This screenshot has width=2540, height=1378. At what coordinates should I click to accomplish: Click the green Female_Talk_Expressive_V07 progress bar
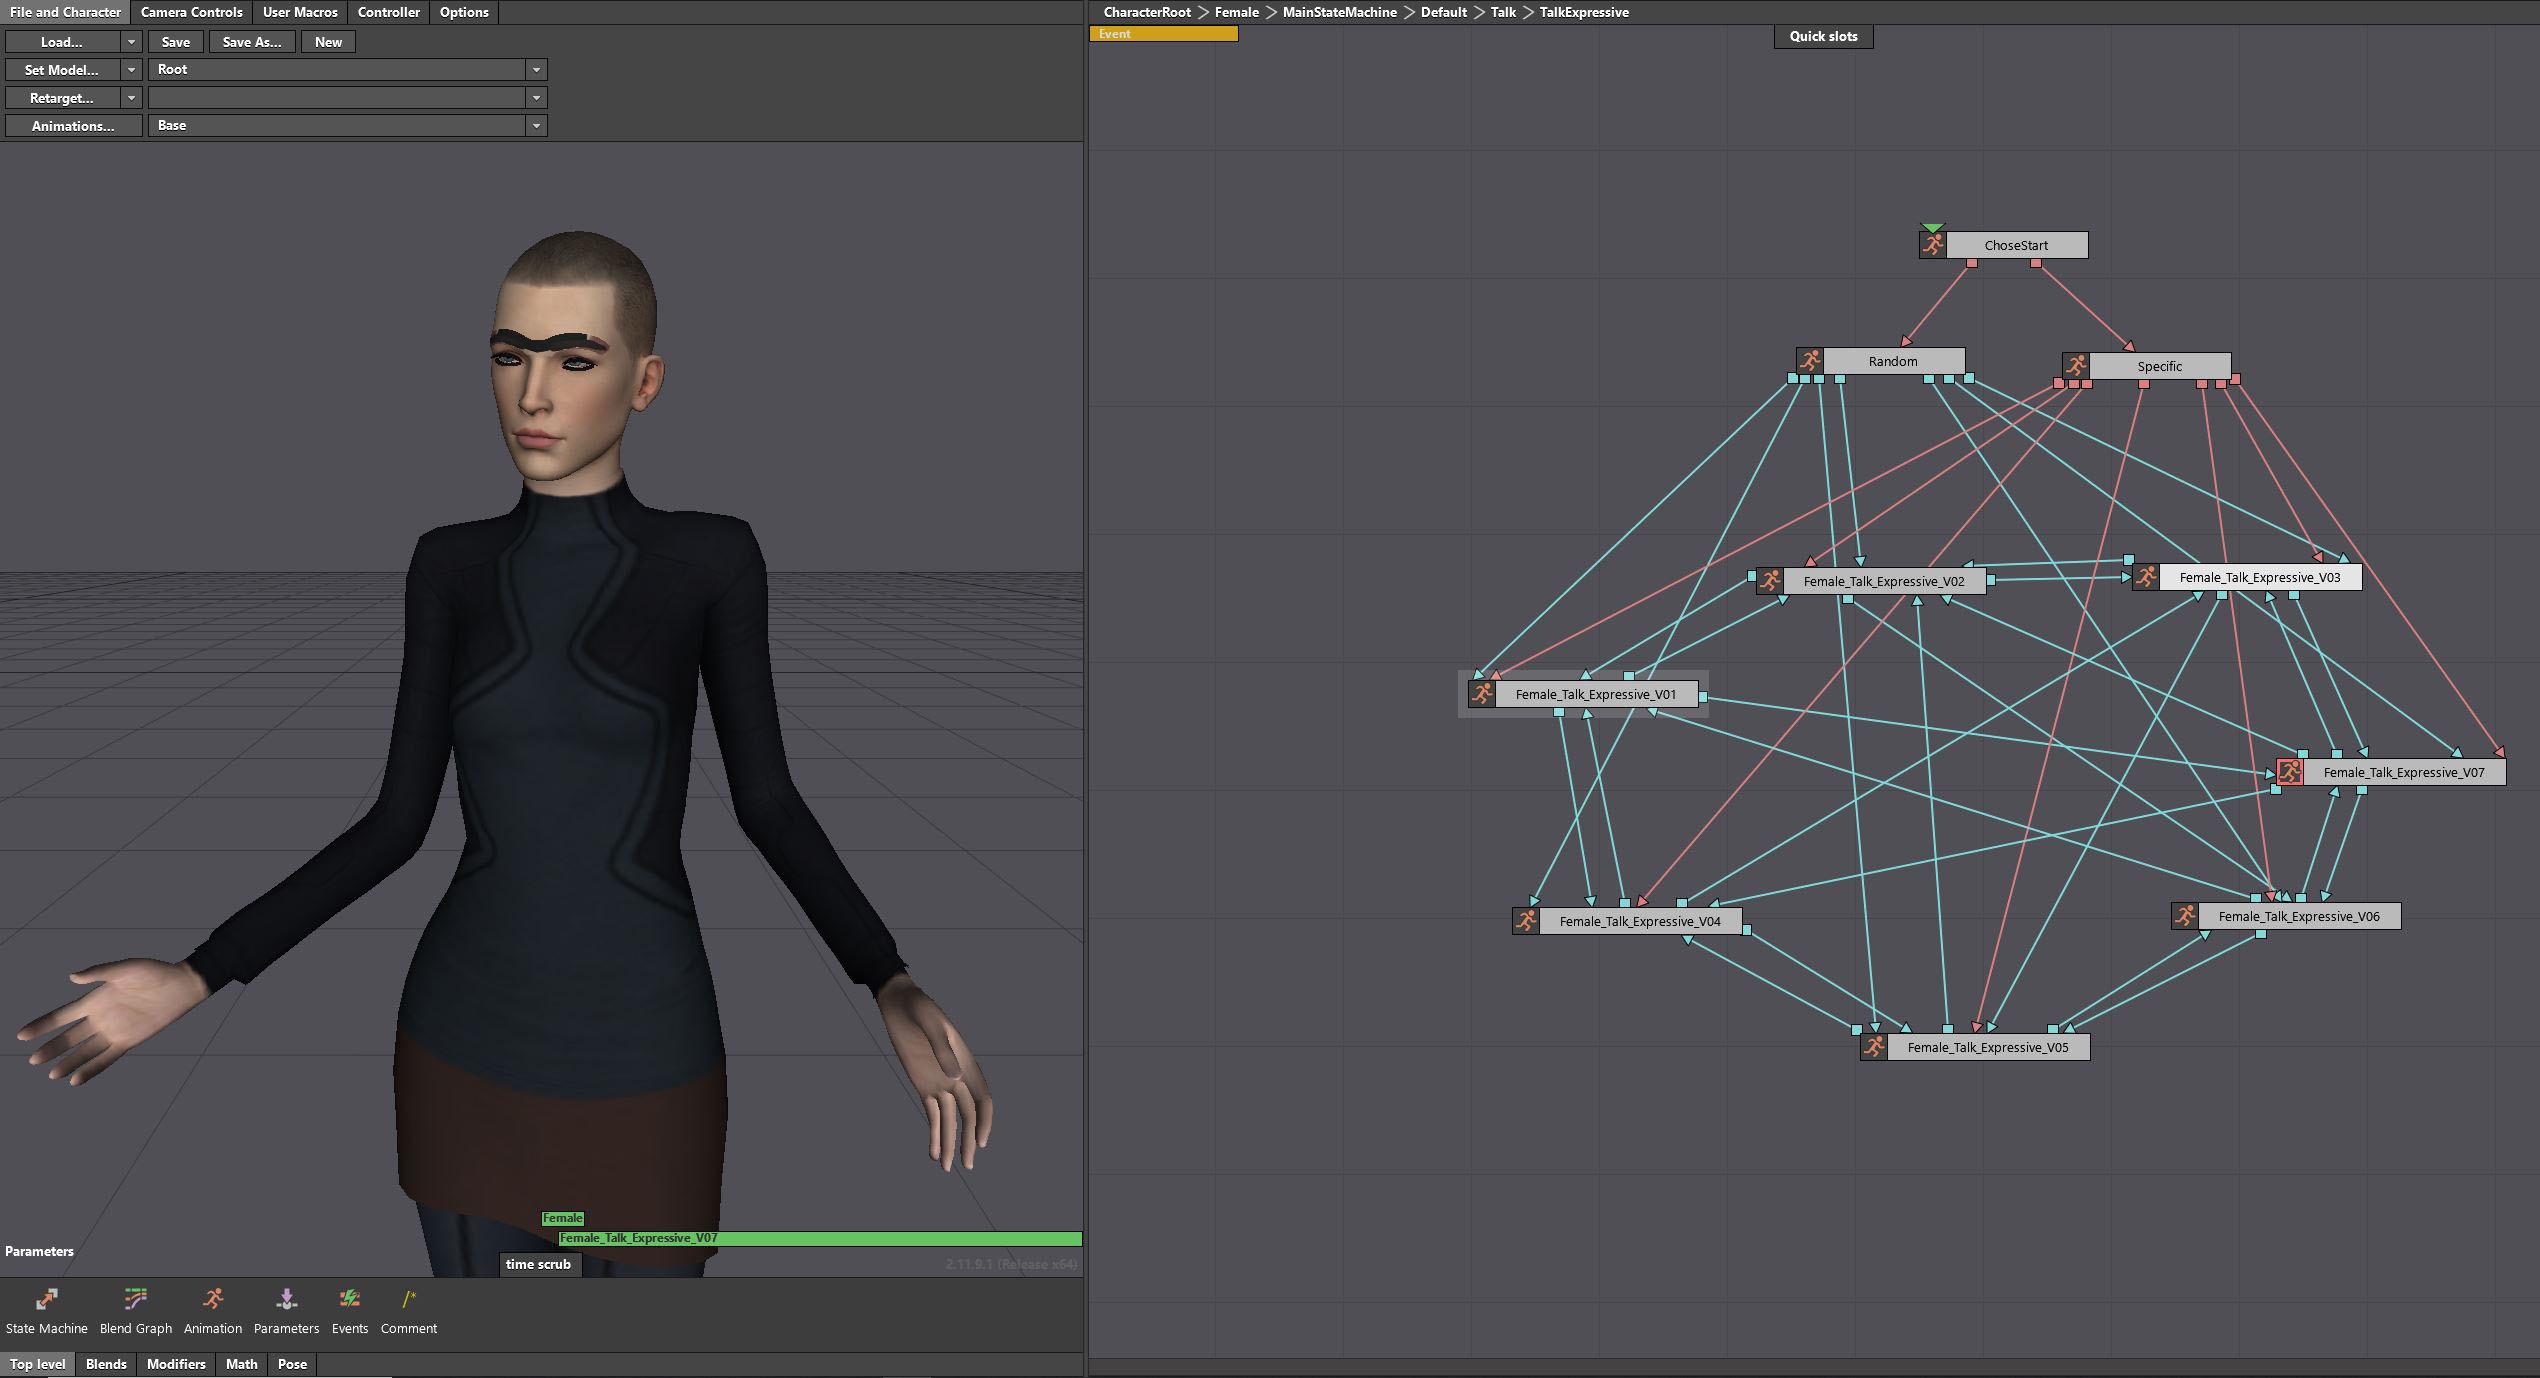(820, 1238)
